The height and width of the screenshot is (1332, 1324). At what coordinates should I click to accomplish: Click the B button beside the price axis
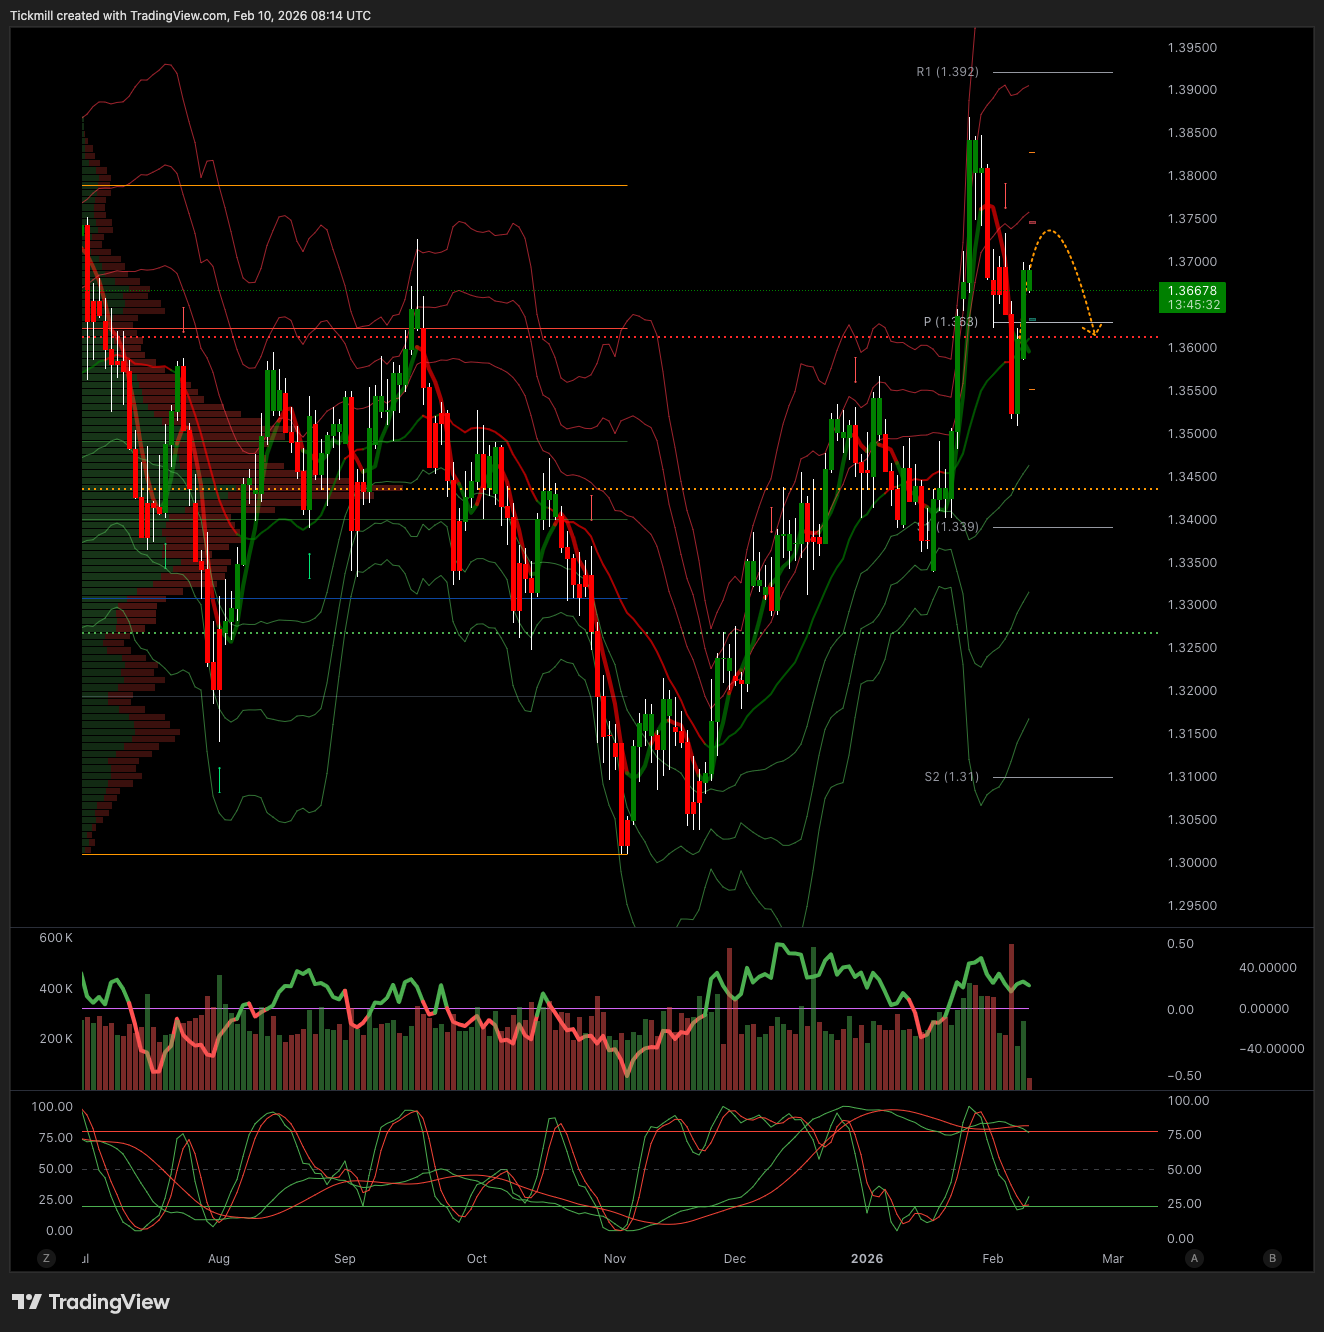(x=1272, y=1258)
